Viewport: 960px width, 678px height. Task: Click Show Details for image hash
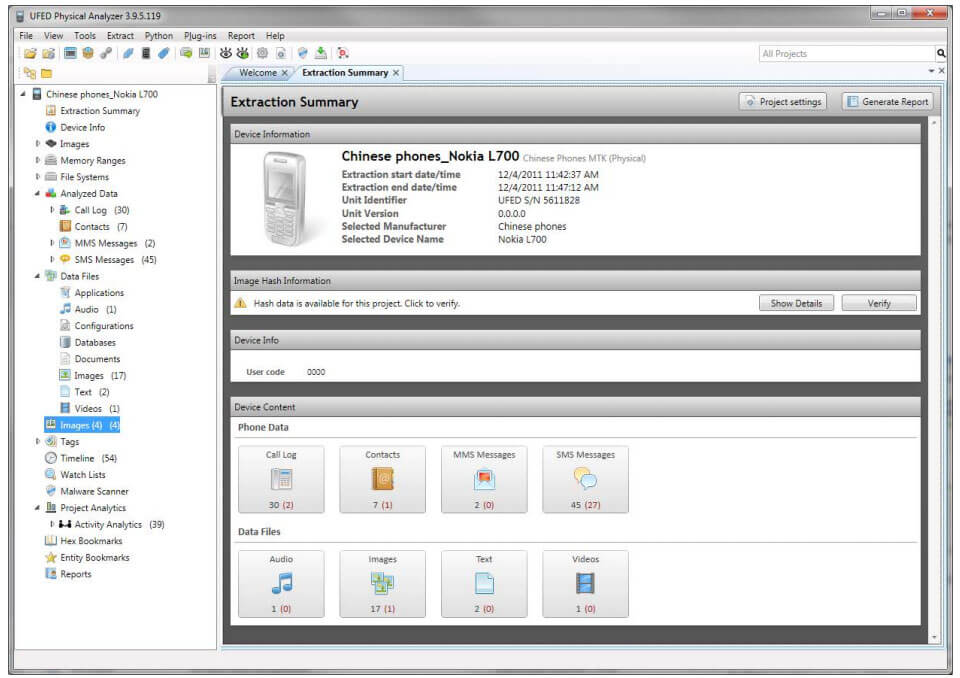click(x=796, y=303)
